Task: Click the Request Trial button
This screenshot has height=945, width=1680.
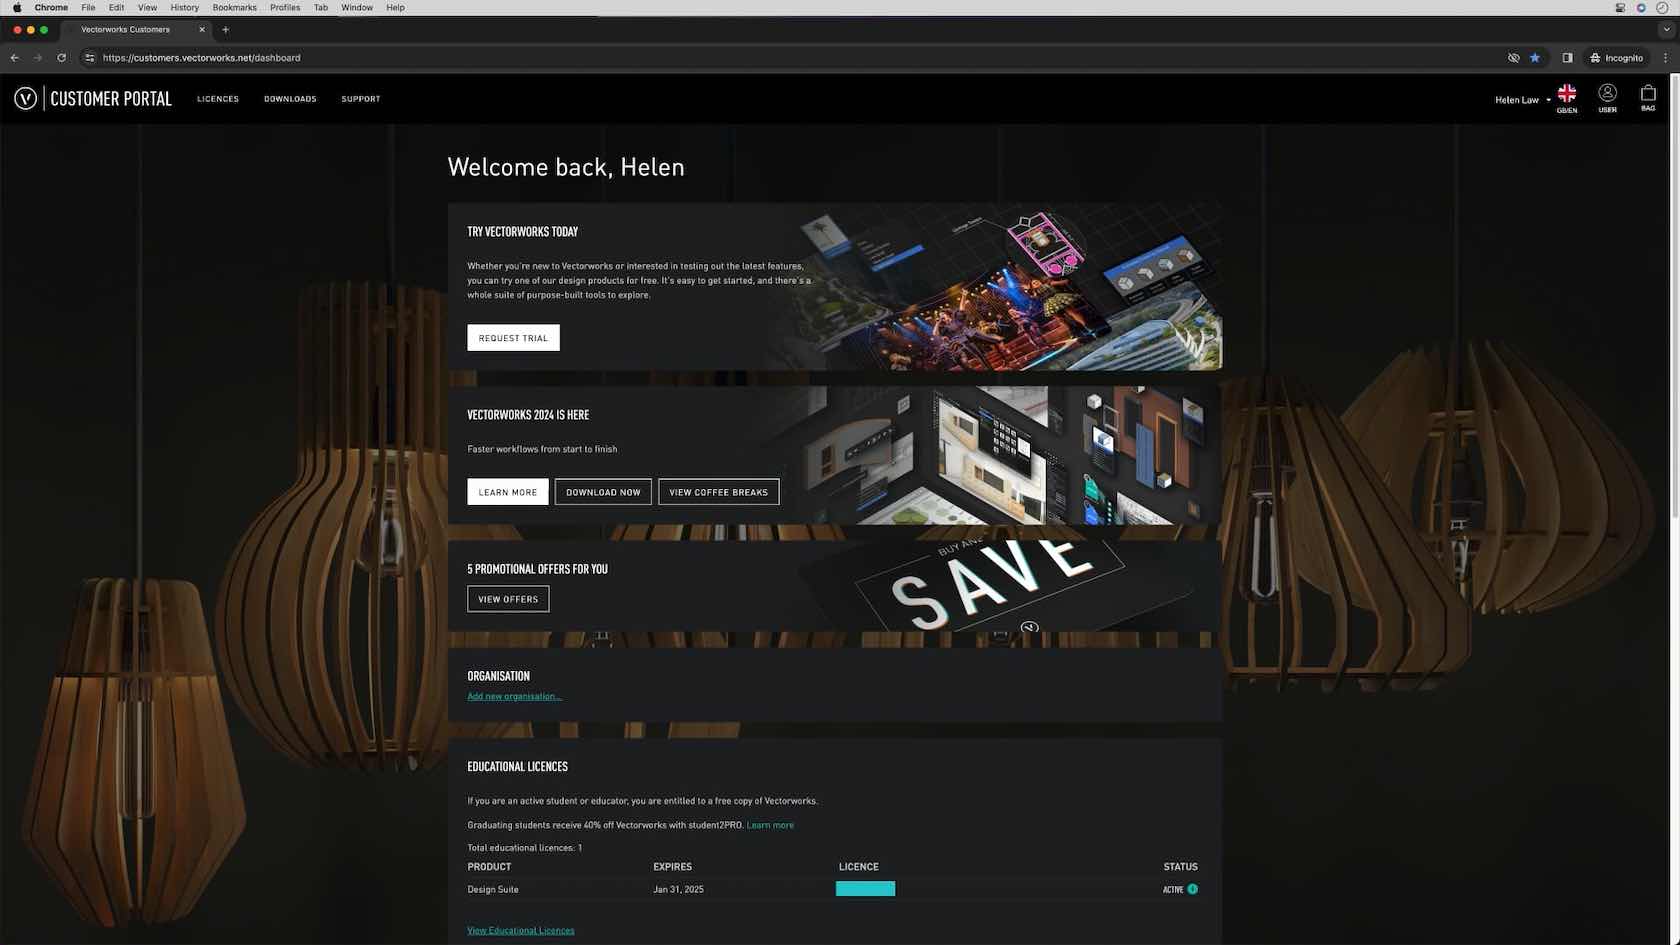Action: tap(513, 338)
